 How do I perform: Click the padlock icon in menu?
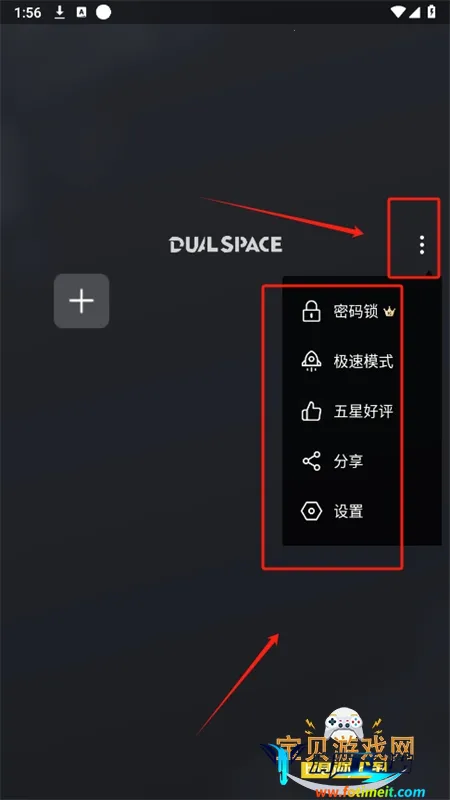click(311, 311)
